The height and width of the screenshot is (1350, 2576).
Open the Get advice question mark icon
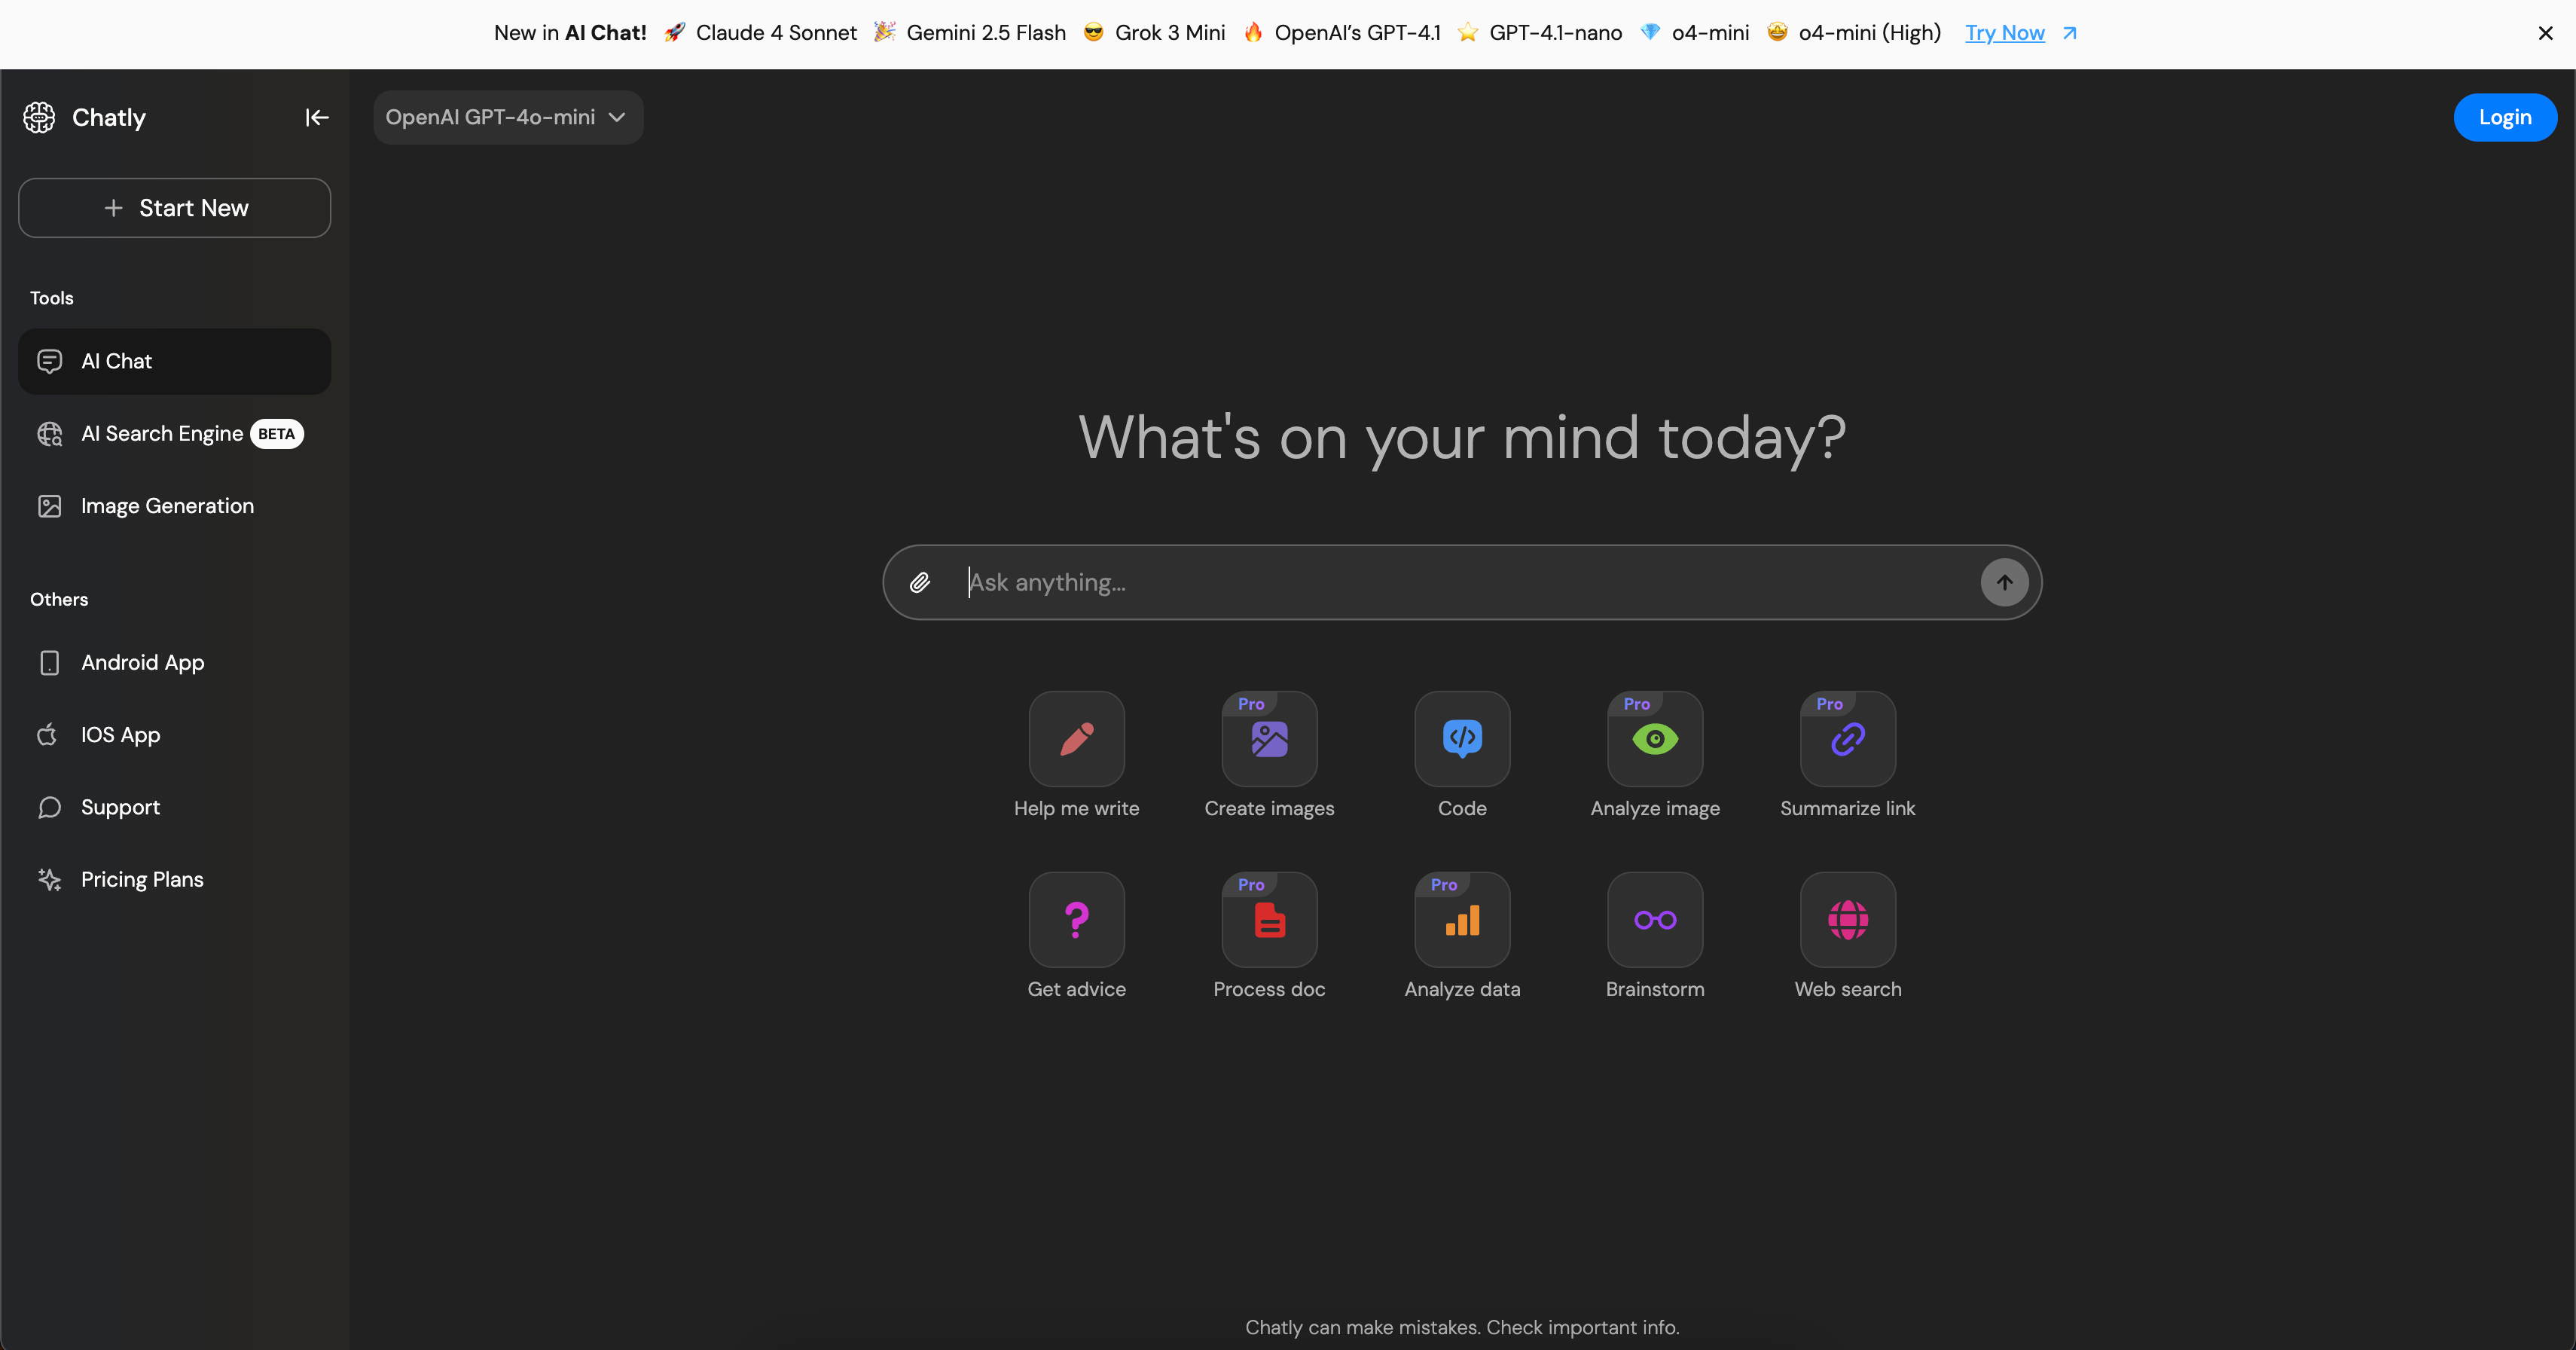1076,919
